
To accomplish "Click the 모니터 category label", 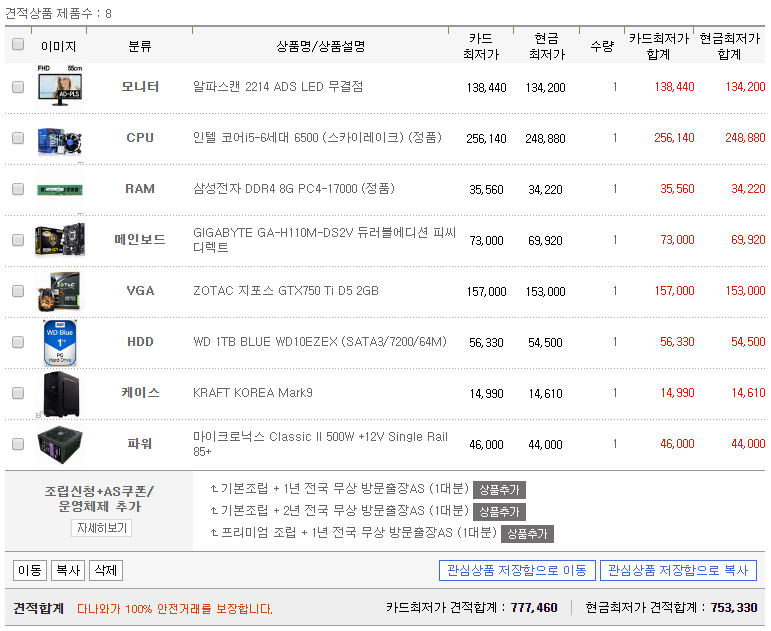I will pos(140,87).
